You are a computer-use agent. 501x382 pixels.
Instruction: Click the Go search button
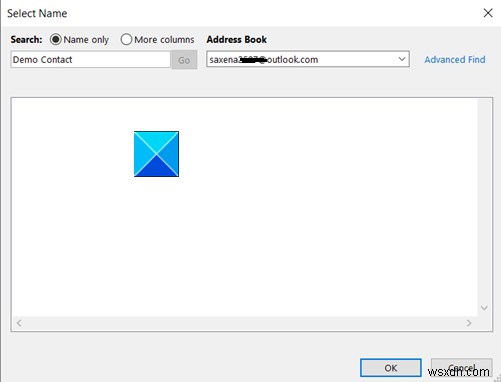184,60
